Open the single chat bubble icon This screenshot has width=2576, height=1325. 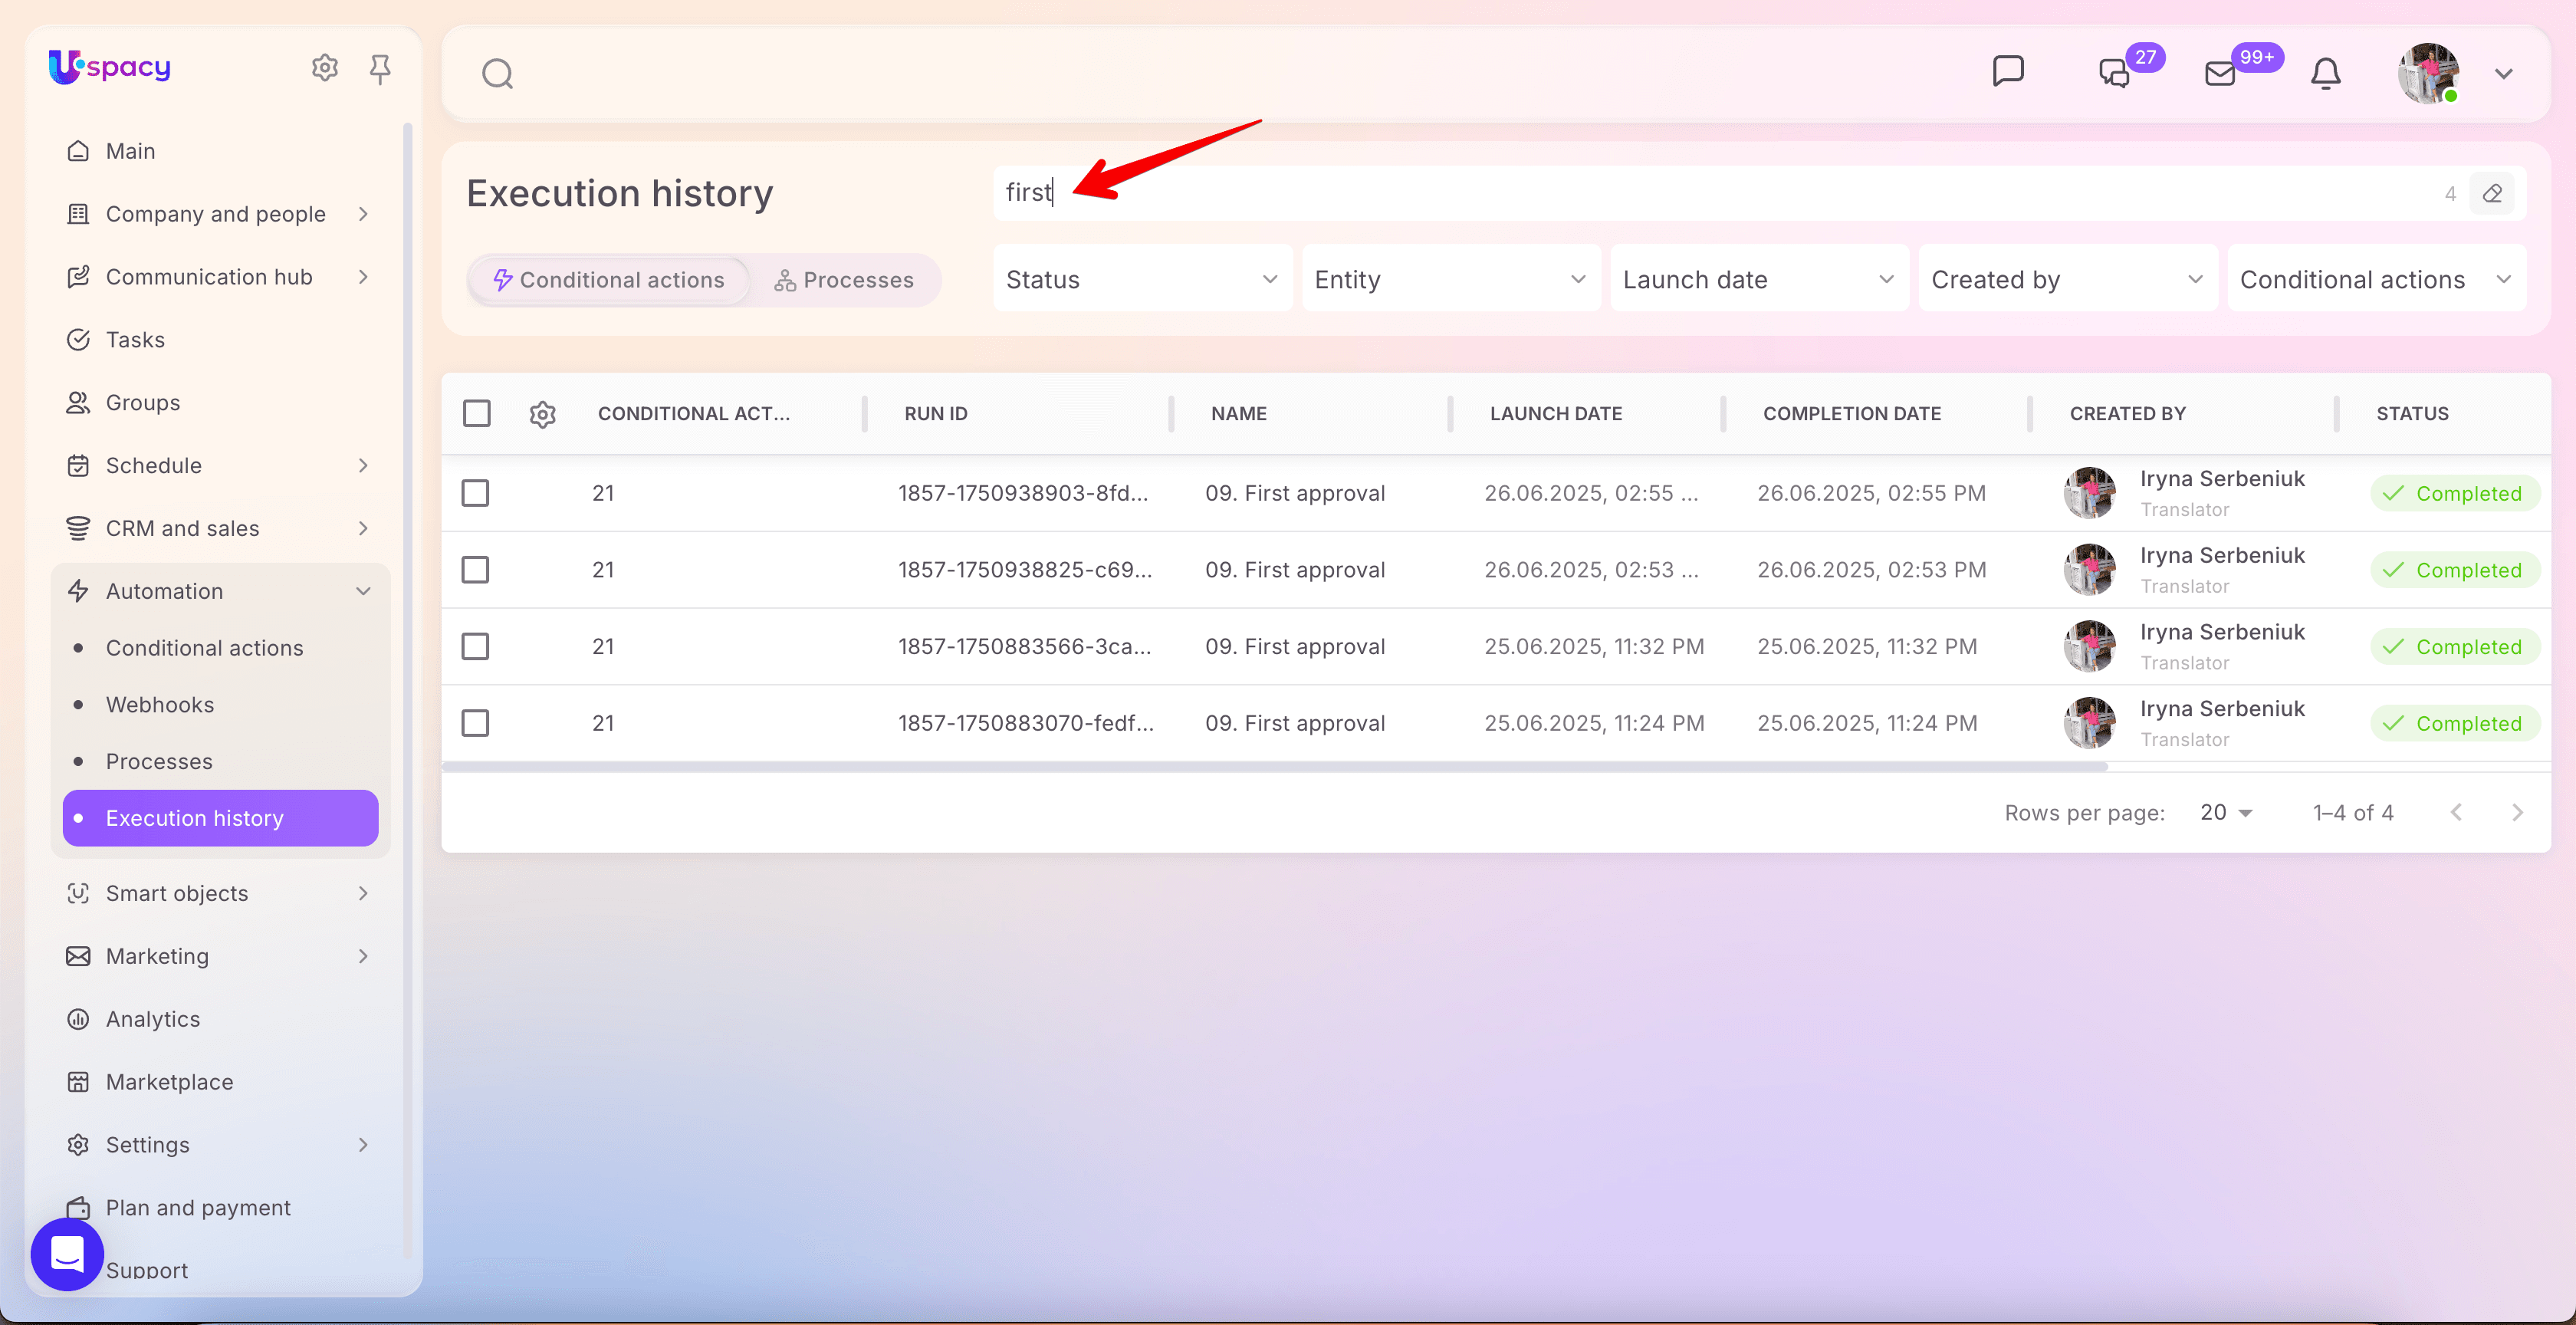click(2008, 71)
